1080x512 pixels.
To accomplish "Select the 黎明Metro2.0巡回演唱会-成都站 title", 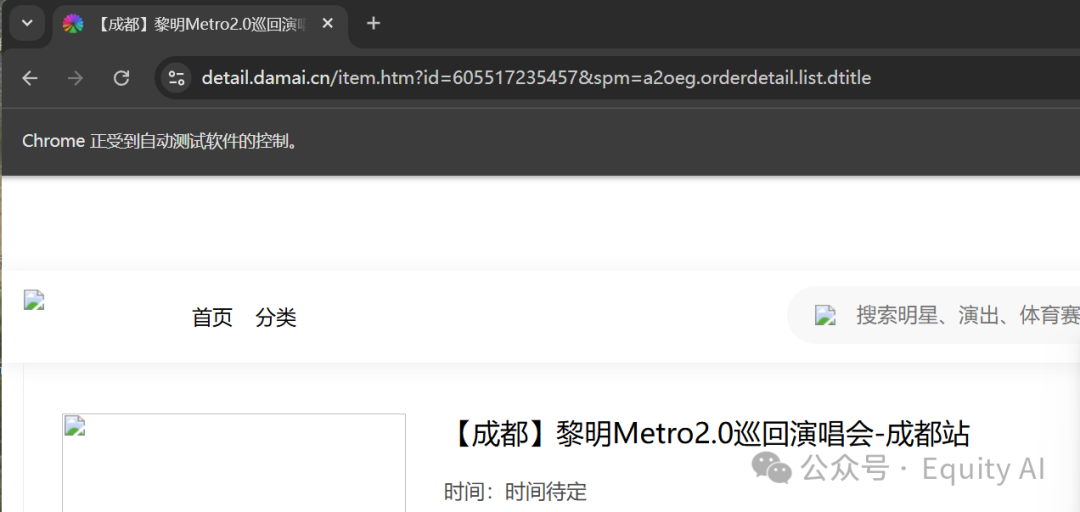I will (x=707, y=435).
